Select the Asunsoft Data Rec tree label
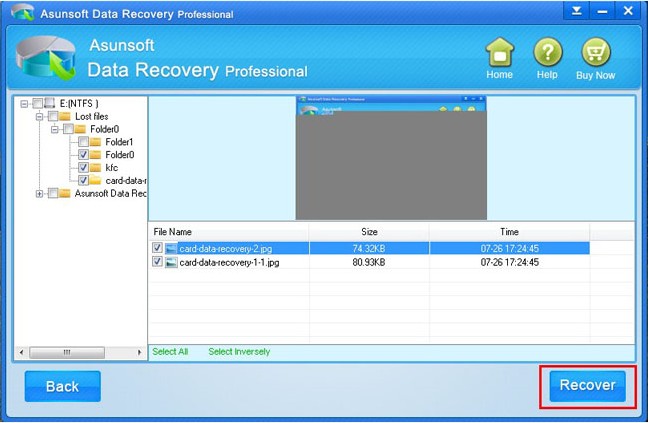Viewport: 648px width, 423px height. [x=110, y=193]
